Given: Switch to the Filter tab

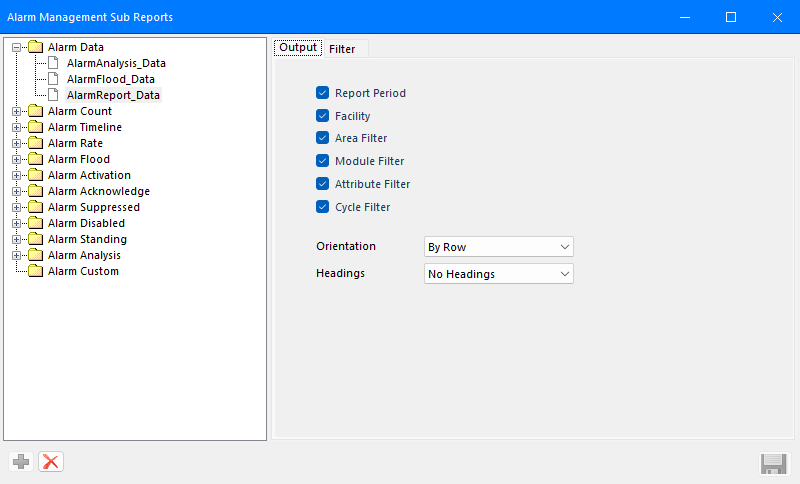Looking at the screenshot, I should (x=342, y=49).
